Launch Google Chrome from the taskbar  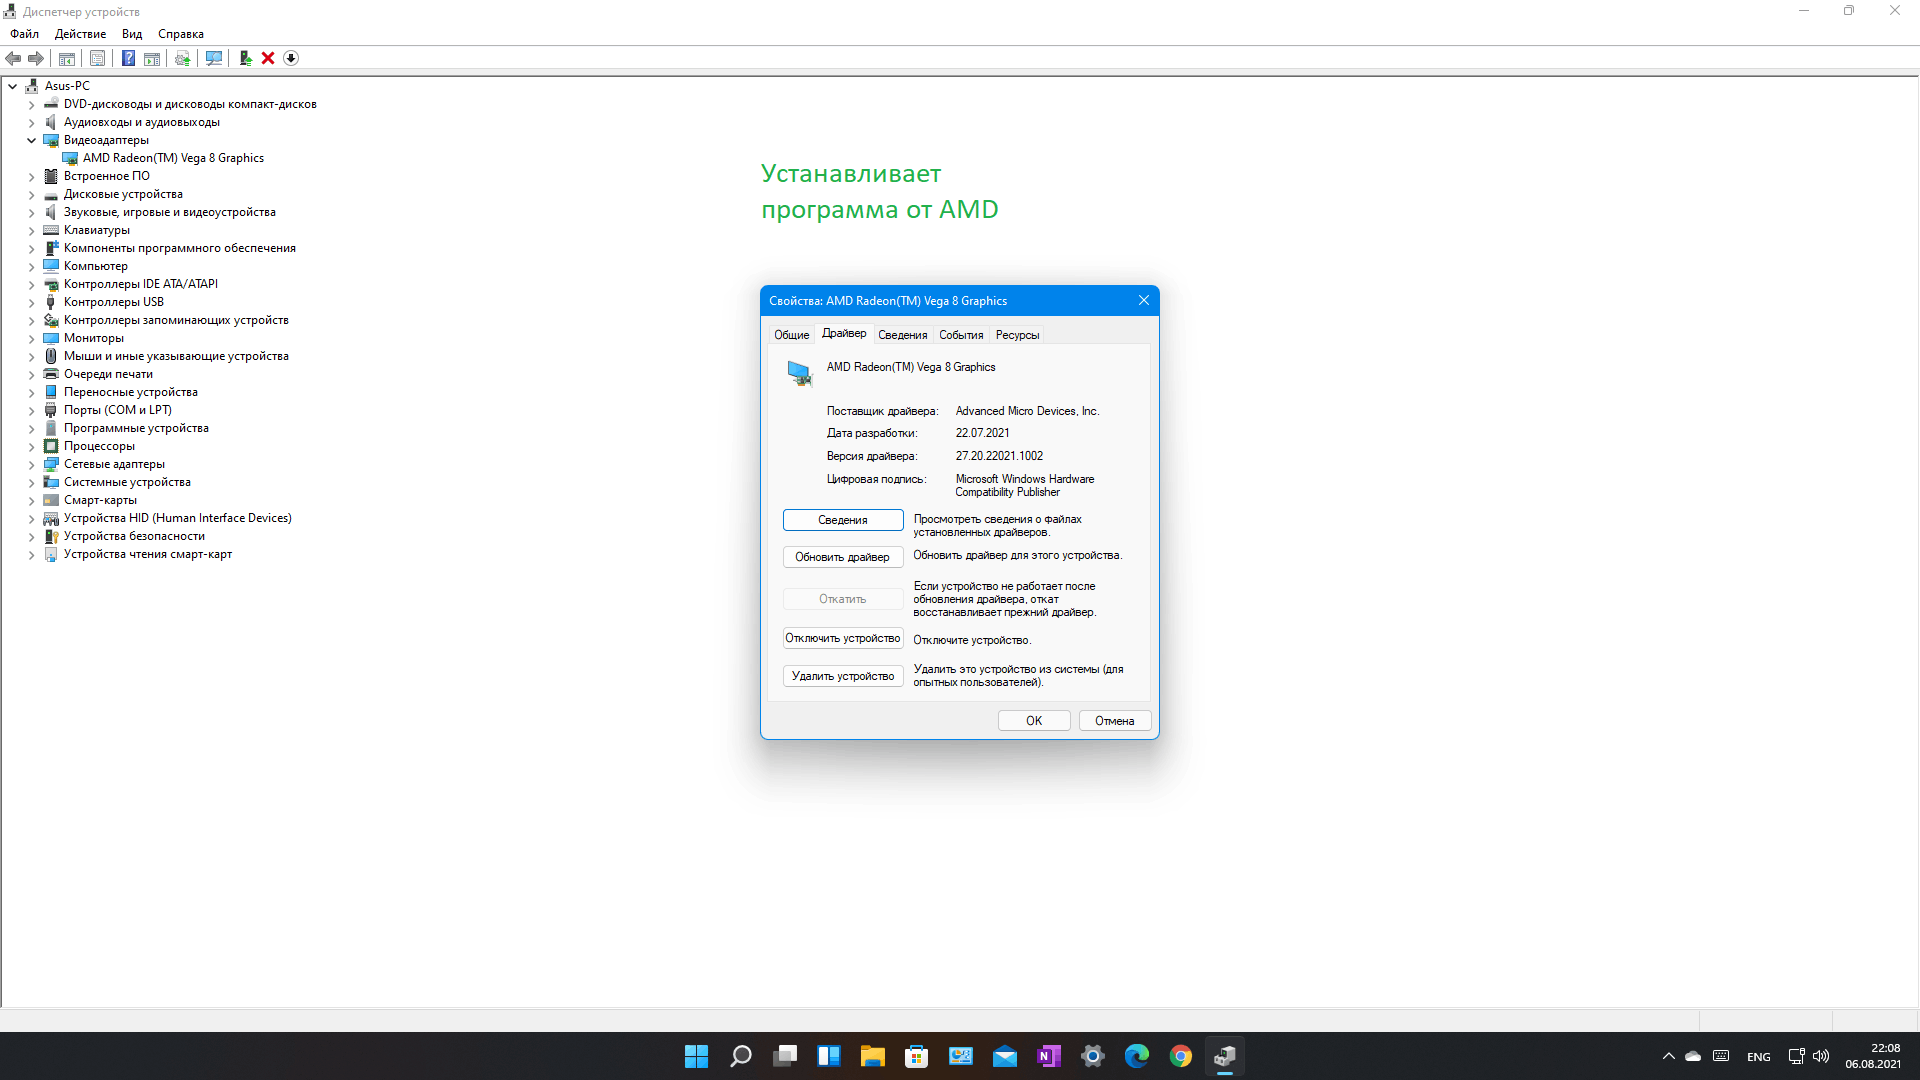1181,1056
